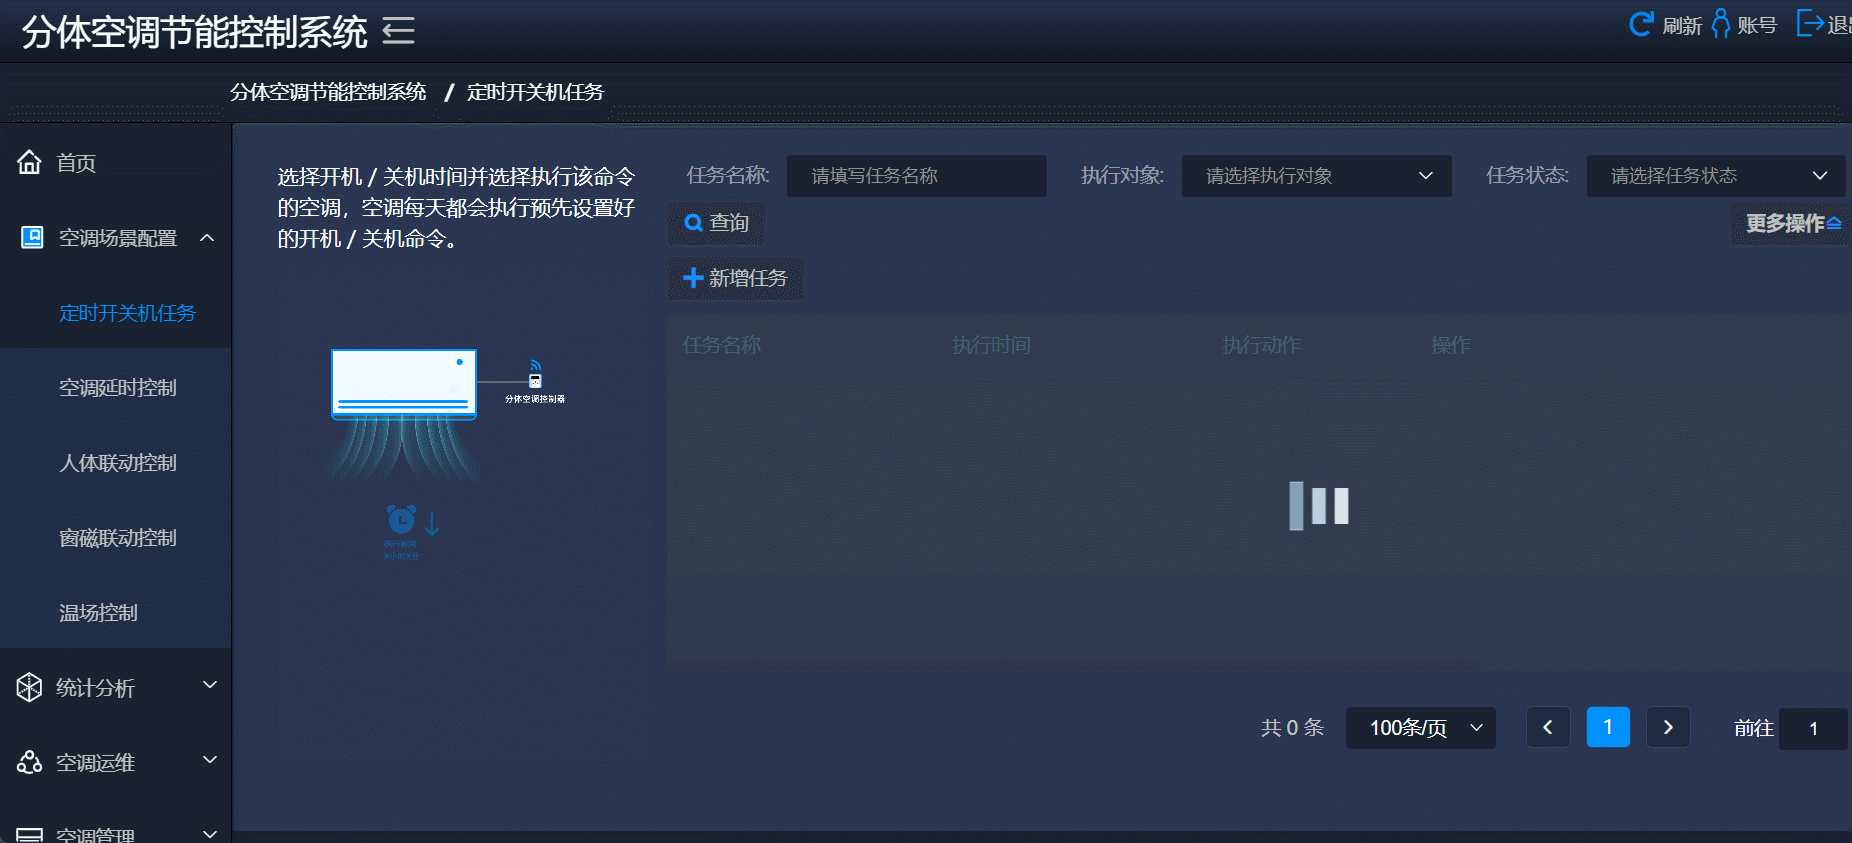Click the logout icon at top right
The height and width of the screenshot is (843, 1852).
[x=1809, y=23]
